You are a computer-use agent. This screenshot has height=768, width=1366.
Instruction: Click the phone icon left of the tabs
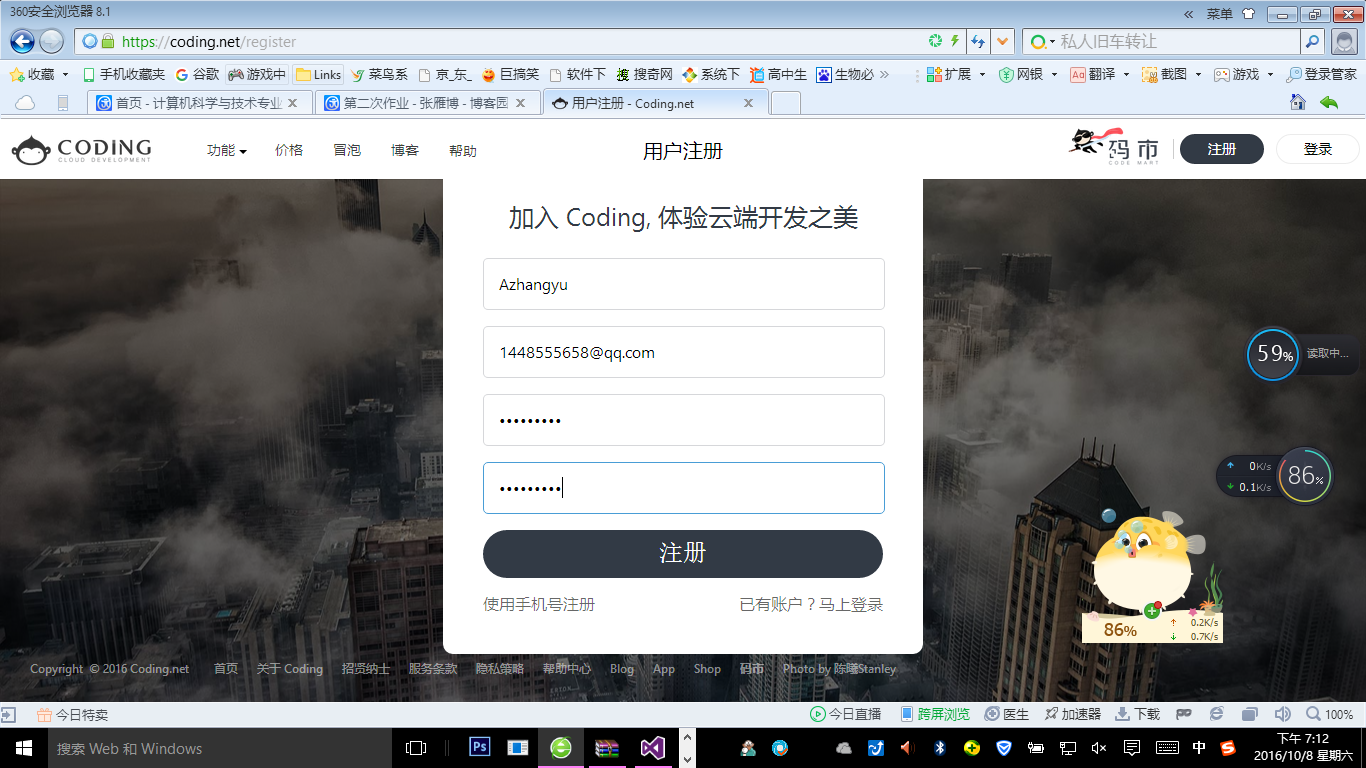tap(63, 103)
